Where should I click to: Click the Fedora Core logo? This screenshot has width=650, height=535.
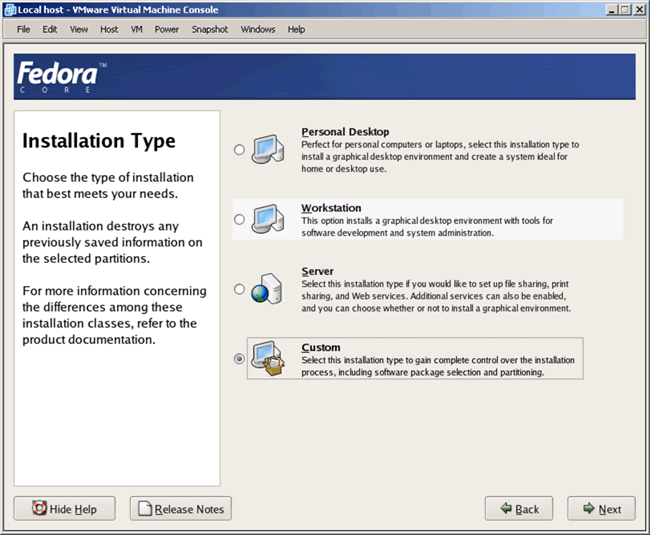[x=58, y=78]
